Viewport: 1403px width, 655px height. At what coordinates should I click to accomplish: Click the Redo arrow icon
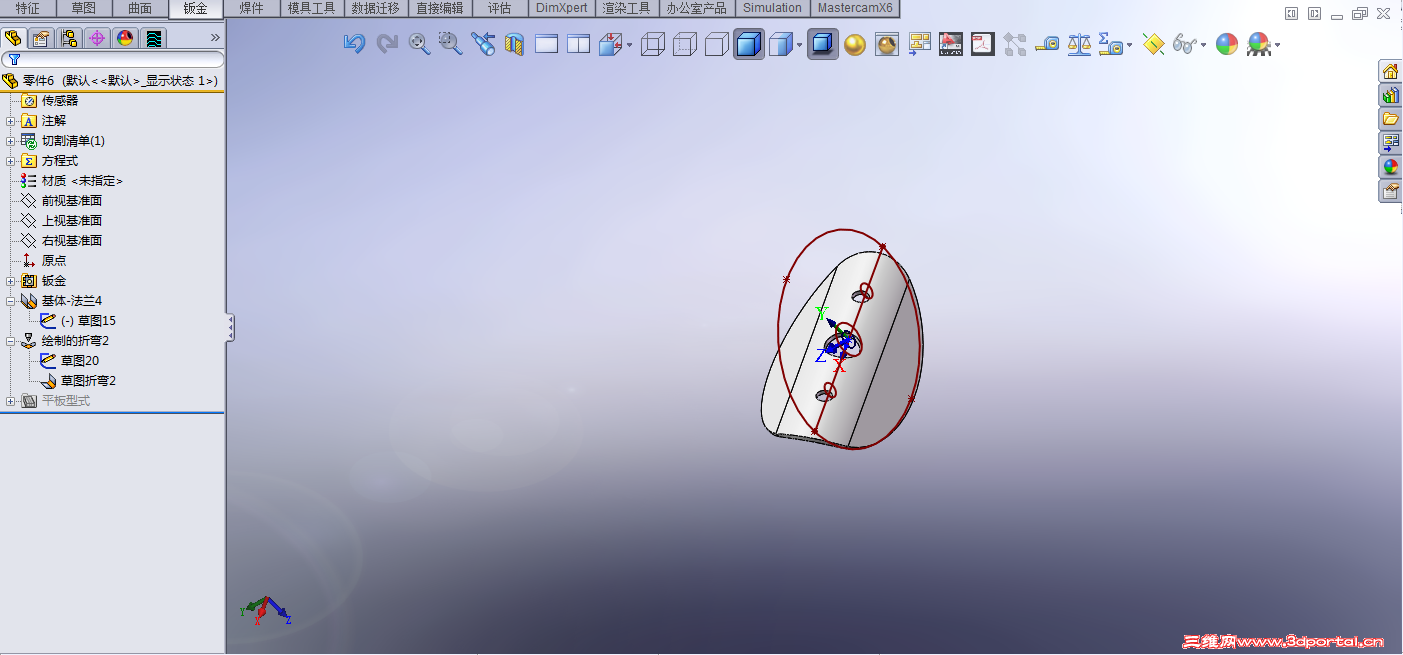tap(387, 44)
